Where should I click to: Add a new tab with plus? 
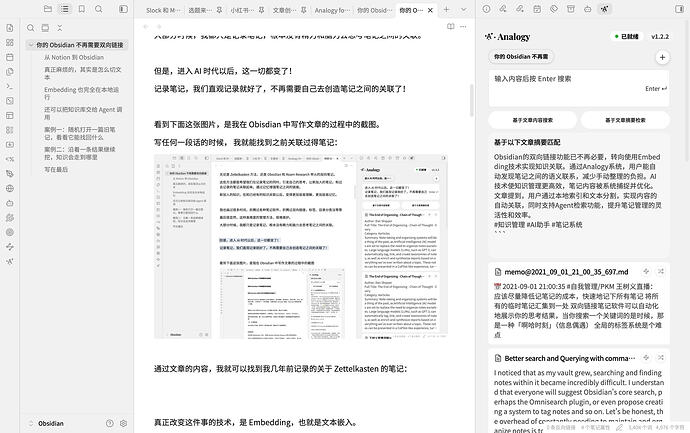tap(446, 9)
